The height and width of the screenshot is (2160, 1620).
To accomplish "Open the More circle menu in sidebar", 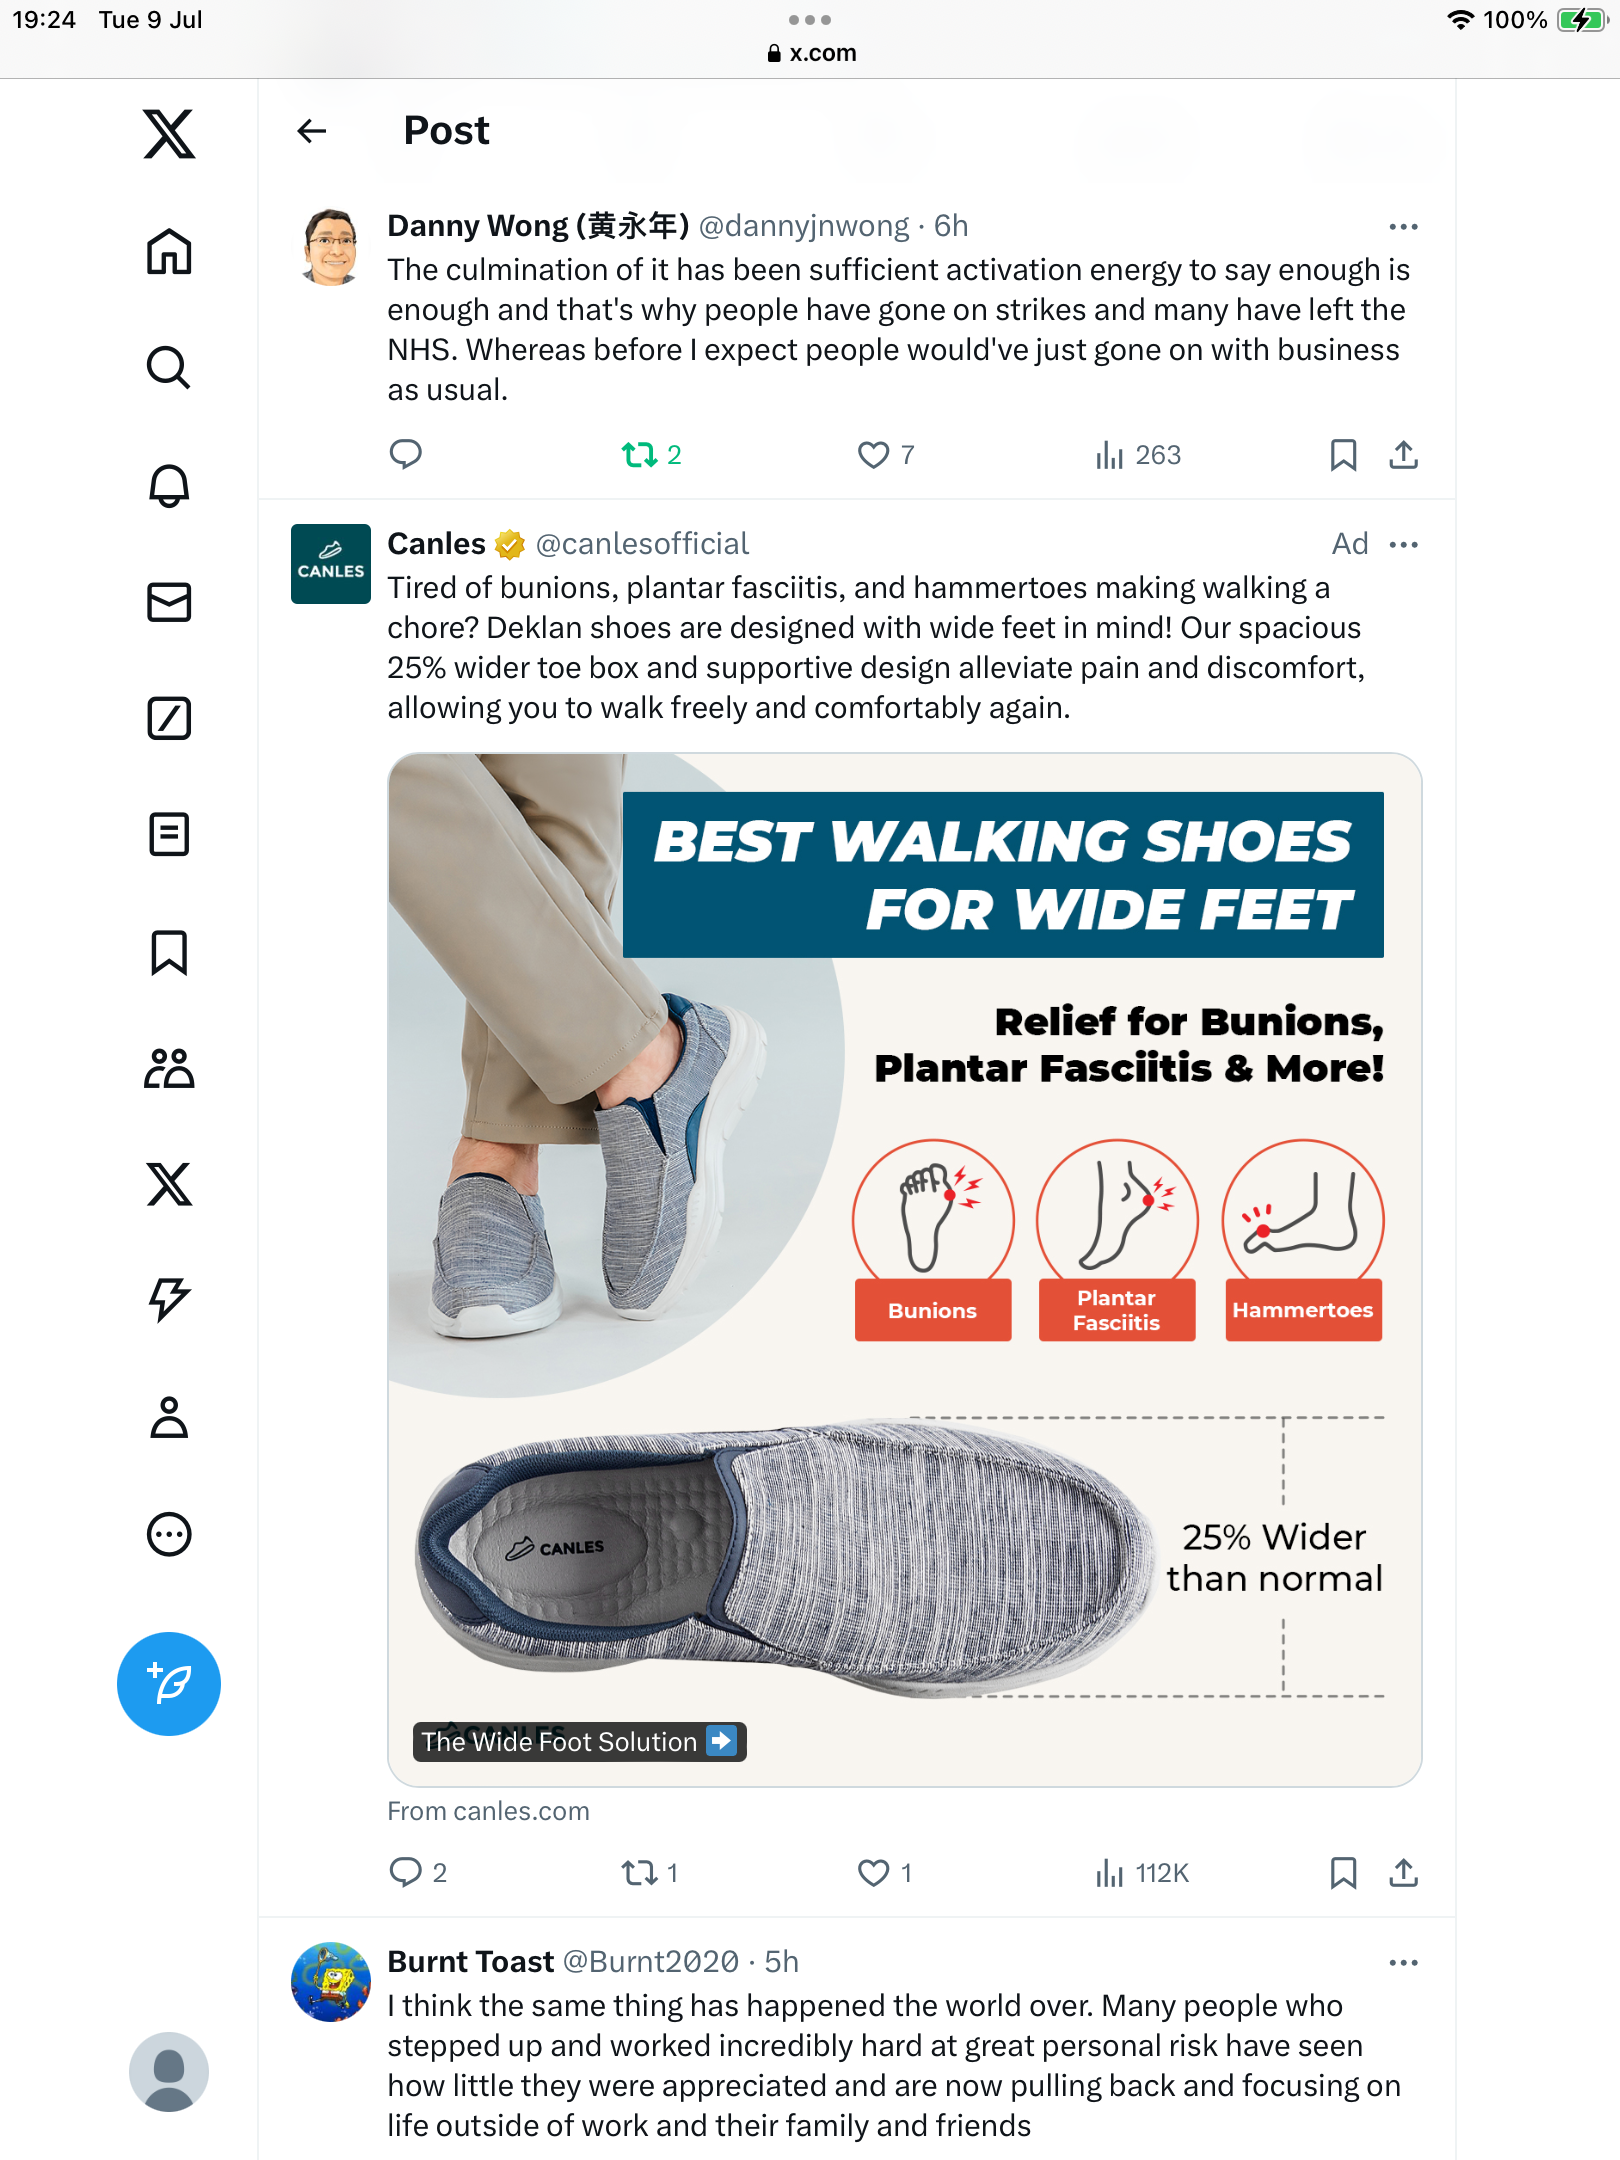I will 169,1534.
